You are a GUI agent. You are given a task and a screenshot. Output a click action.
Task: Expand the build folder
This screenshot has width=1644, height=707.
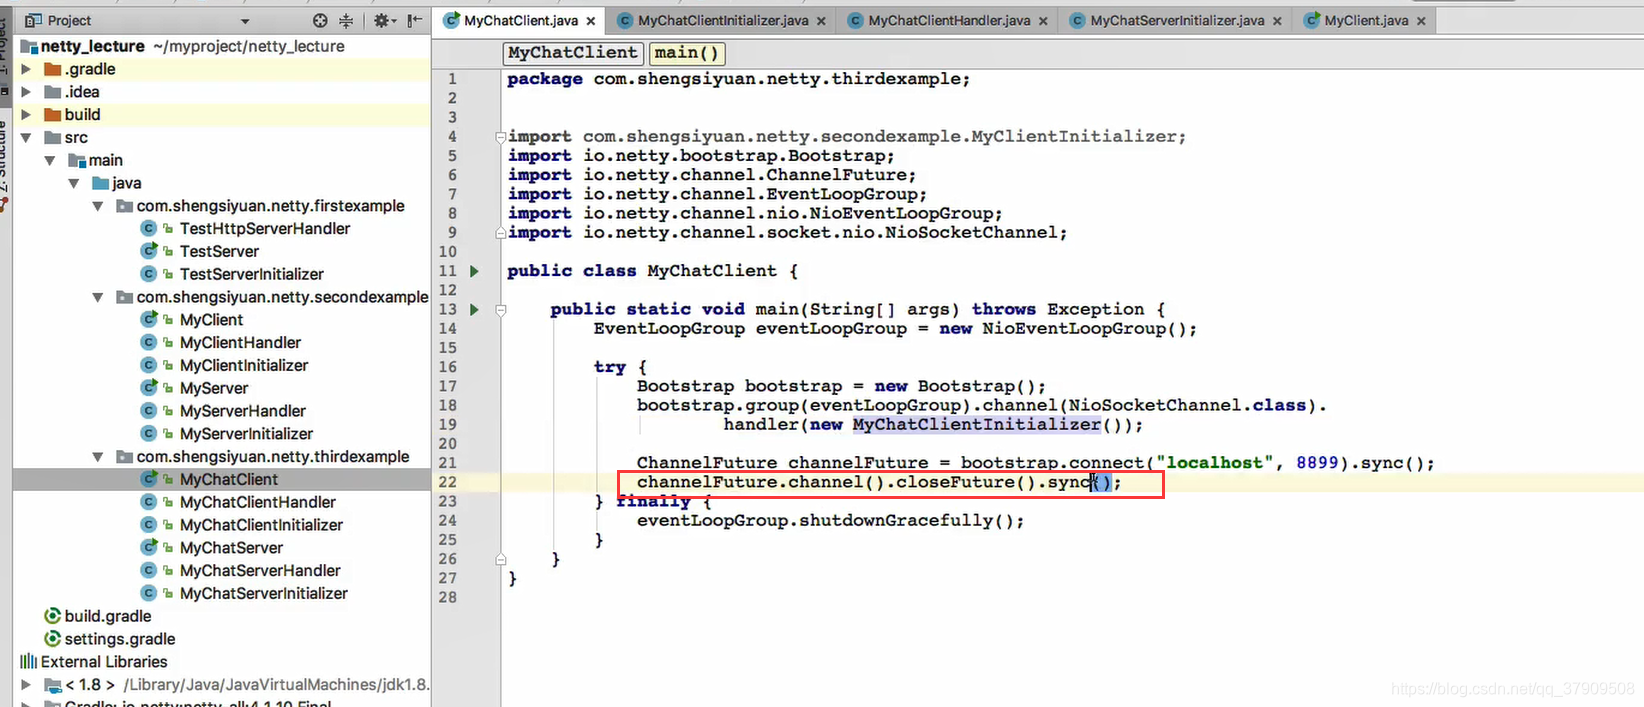27,115
